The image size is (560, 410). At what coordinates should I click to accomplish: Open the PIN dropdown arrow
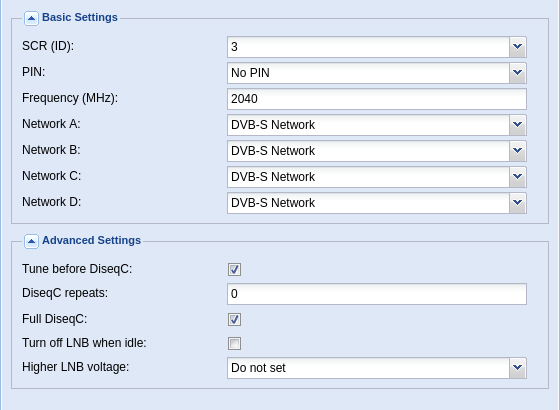point(518,73)
